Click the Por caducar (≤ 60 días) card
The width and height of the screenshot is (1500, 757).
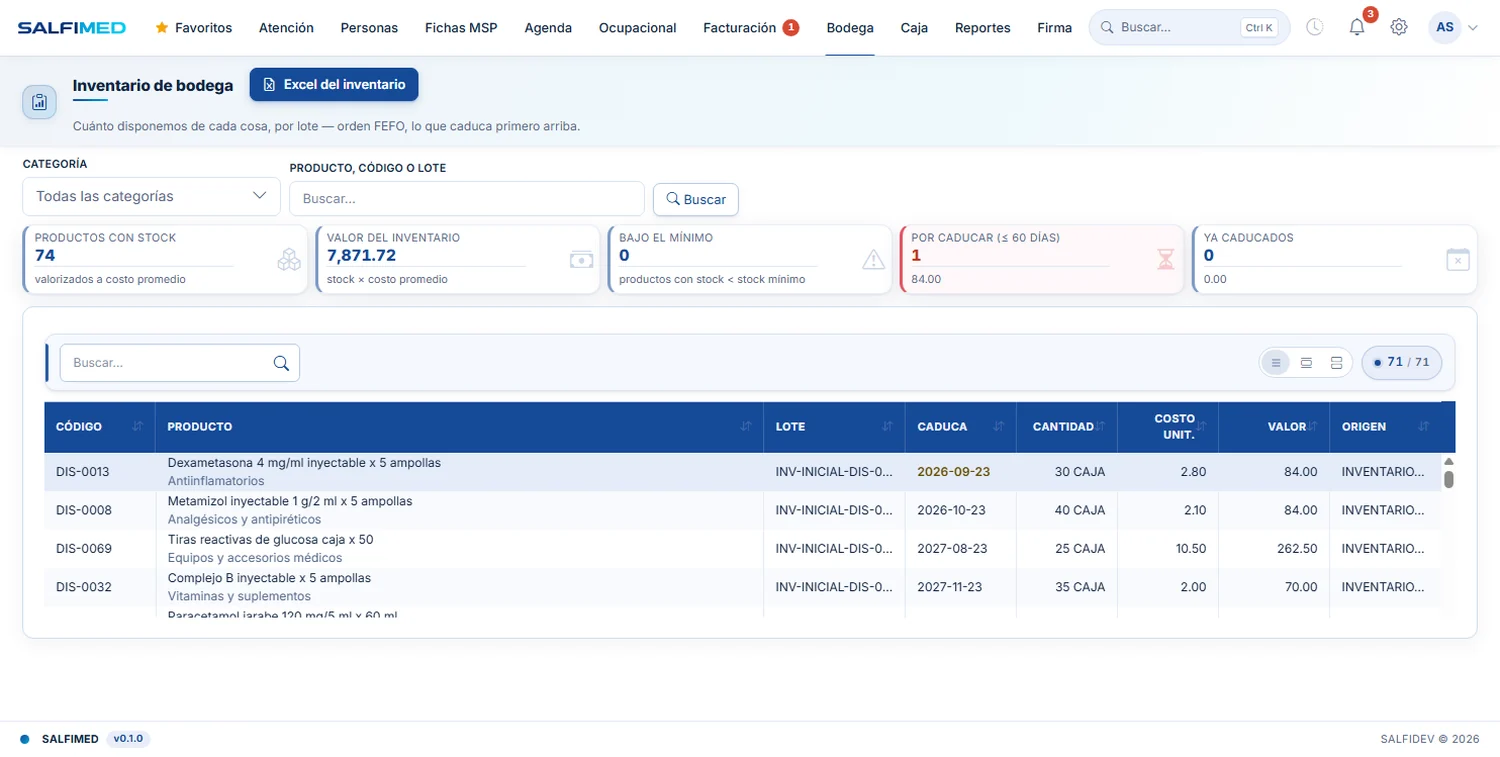[x=1042, y=259]
